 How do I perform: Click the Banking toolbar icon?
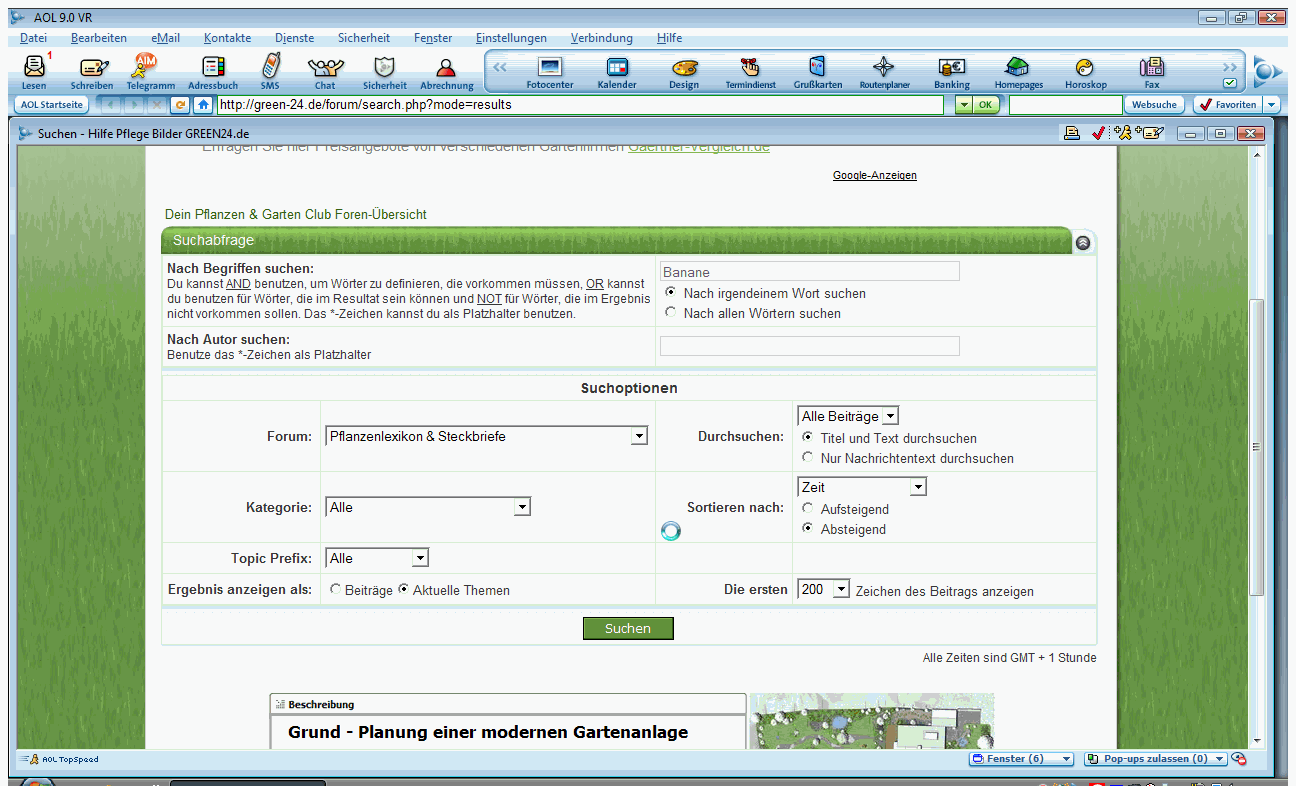coord(951,68)
